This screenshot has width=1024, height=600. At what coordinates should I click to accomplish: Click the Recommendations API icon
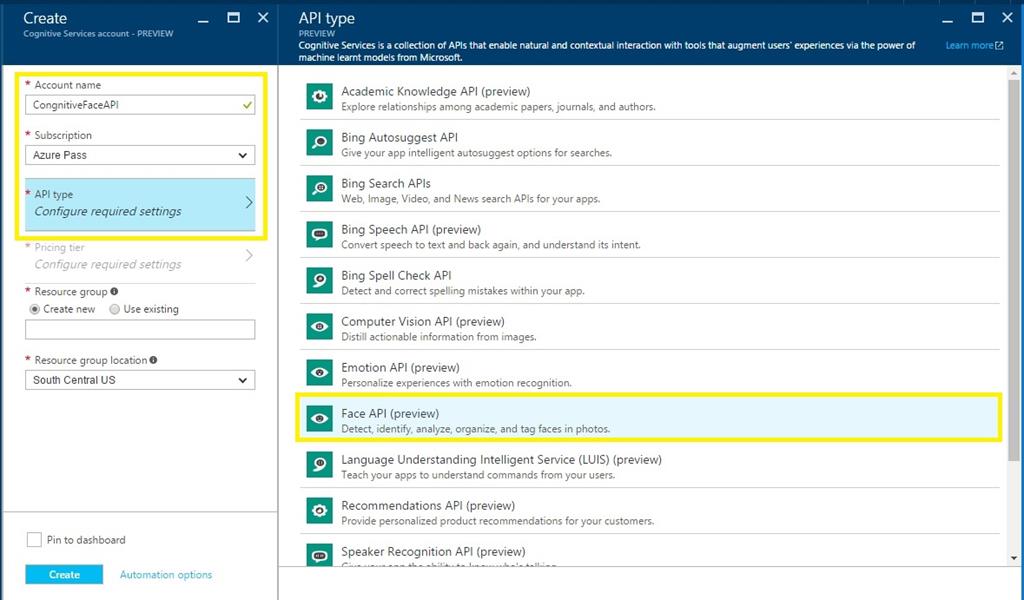[x=319, y=511]
